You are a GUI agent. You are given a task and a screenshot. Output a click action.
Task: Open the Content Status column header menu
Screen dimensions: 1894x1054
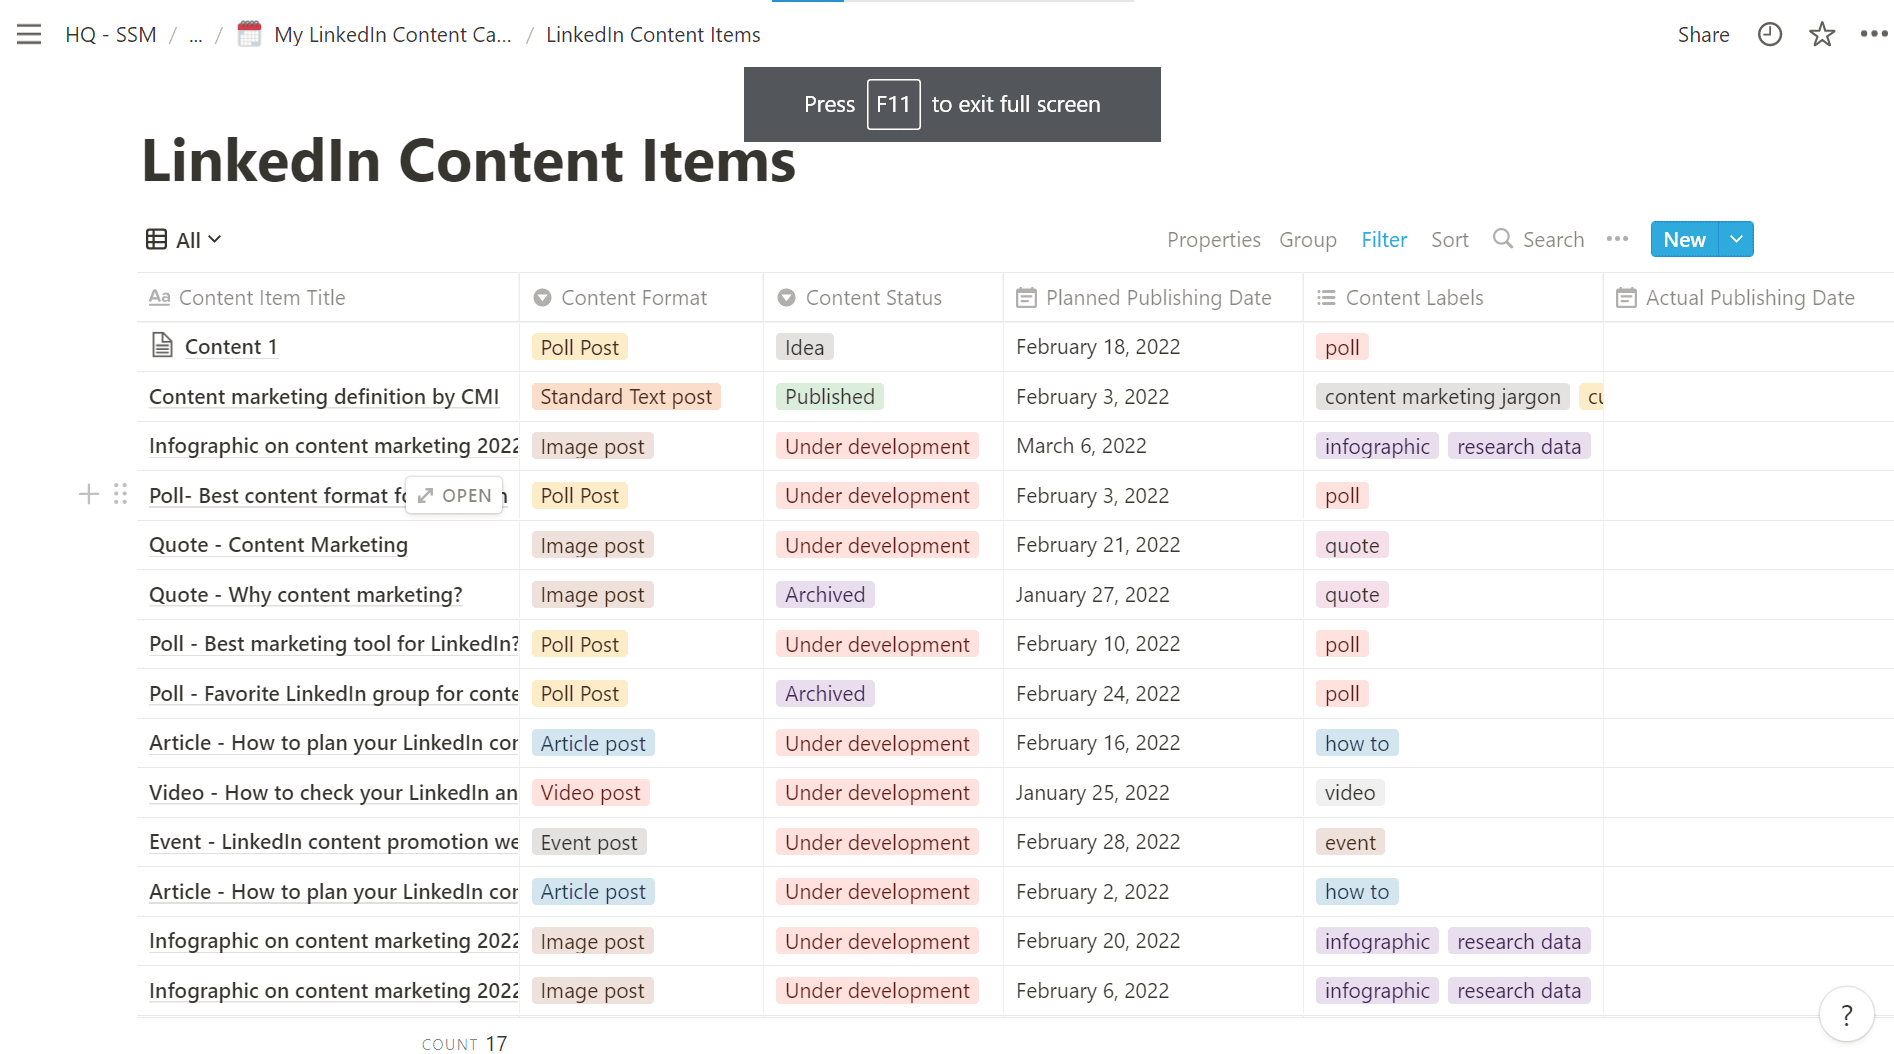[x=872, y=297]
